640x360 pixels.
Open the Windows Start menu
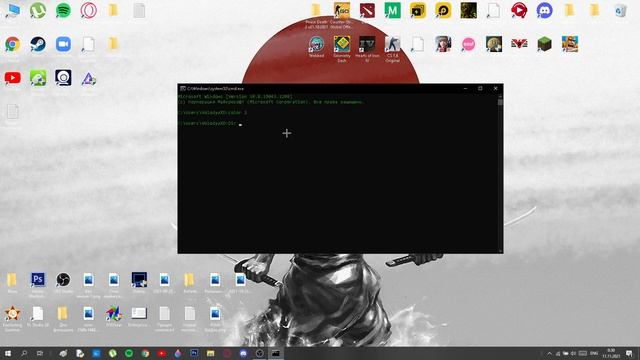[8, 353]
